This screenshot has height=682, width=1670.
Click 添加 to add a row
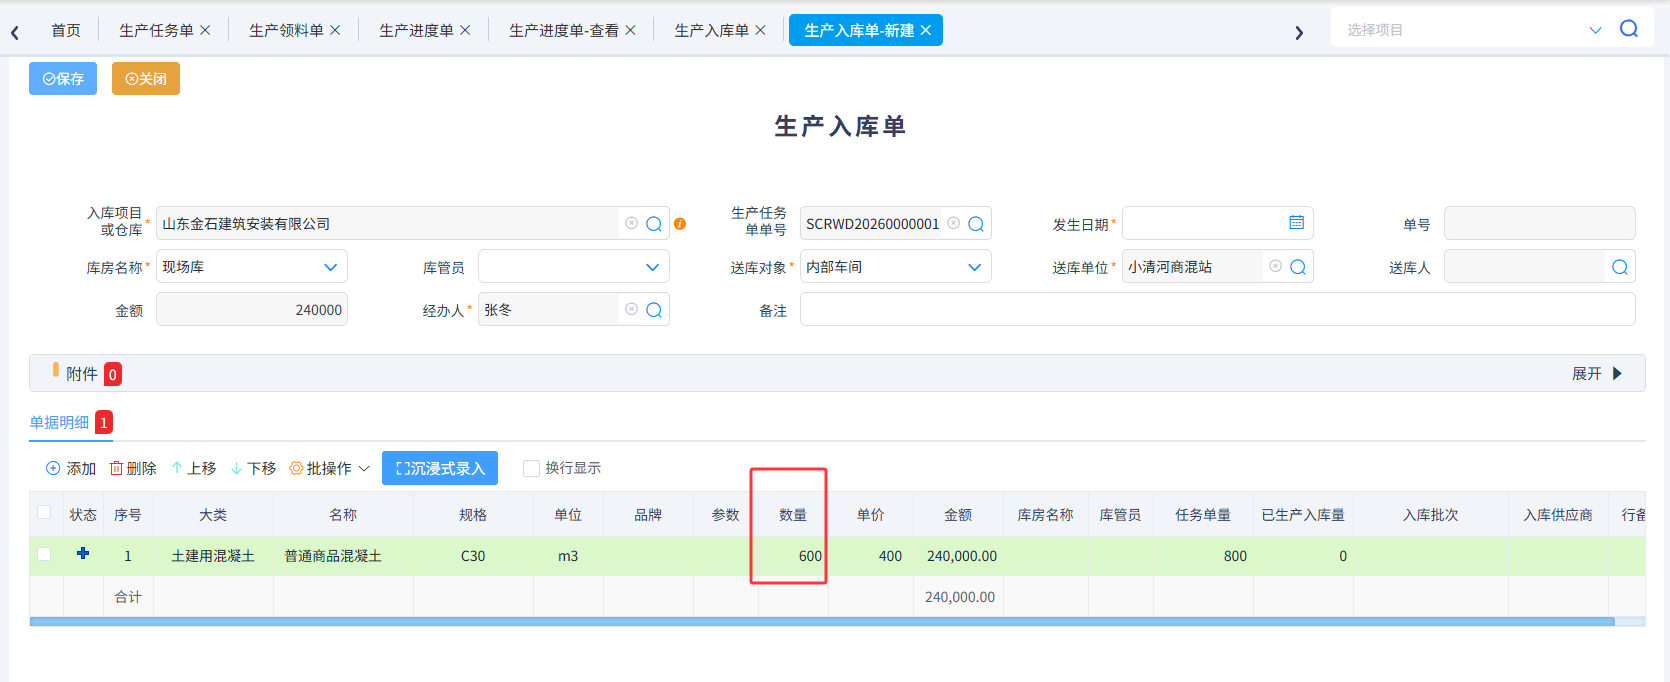[x=71, y=468]
